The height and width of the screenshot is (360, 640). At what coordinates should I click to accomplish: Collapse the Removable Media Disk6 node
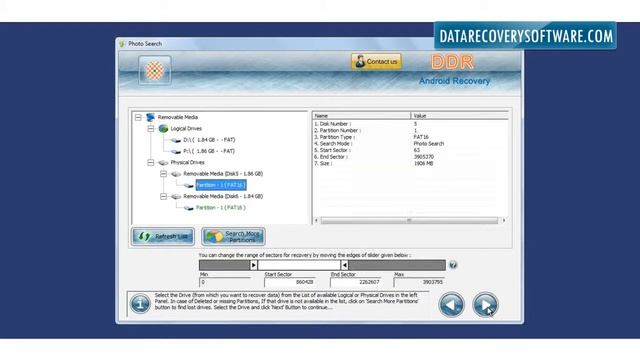pyautogui.click(x=163, y=196)
